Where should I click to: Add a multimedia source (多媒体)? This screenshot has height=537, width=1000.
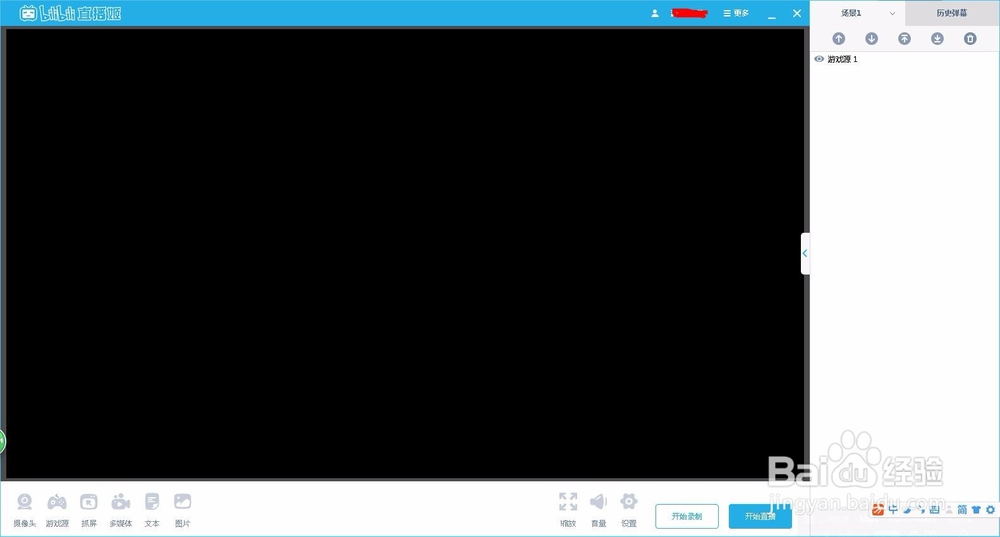121,510
